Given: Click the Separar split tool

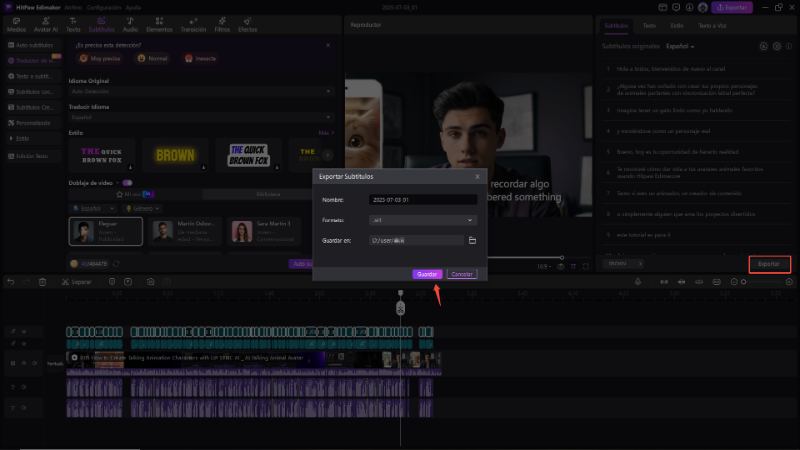Looking at the screenshot, I should click(x=77, y=282).
